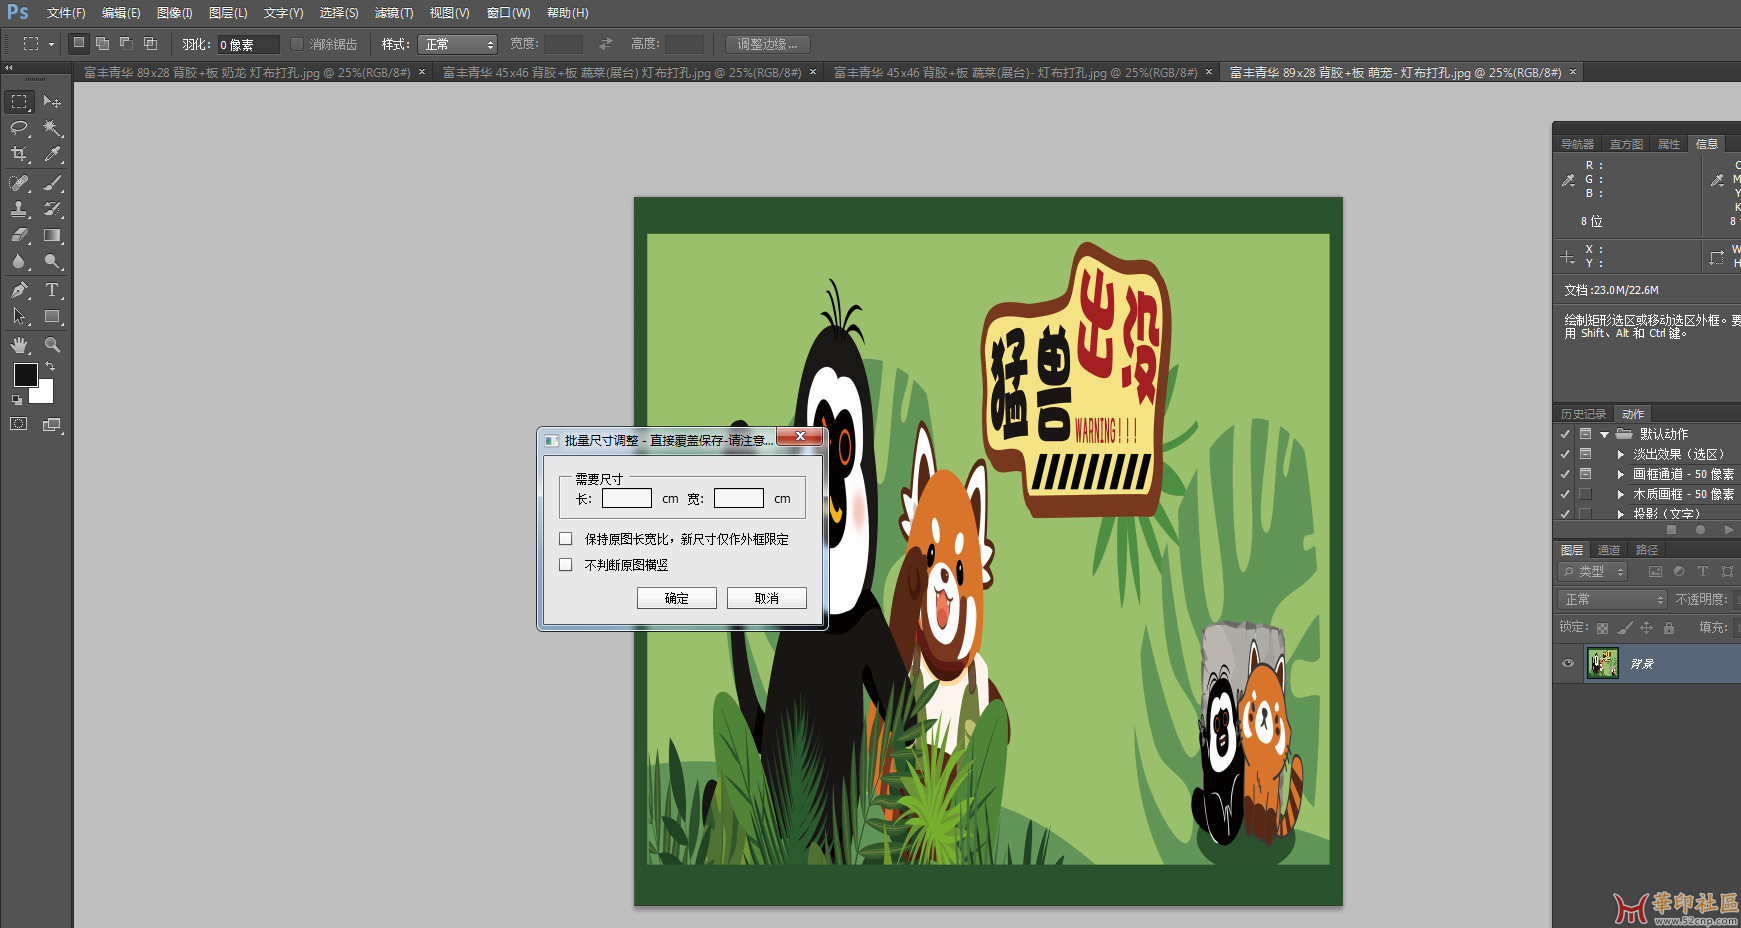Click 取消 button in resize dialog
This screenshot has height=928, width=1741.
click(767, 598)
